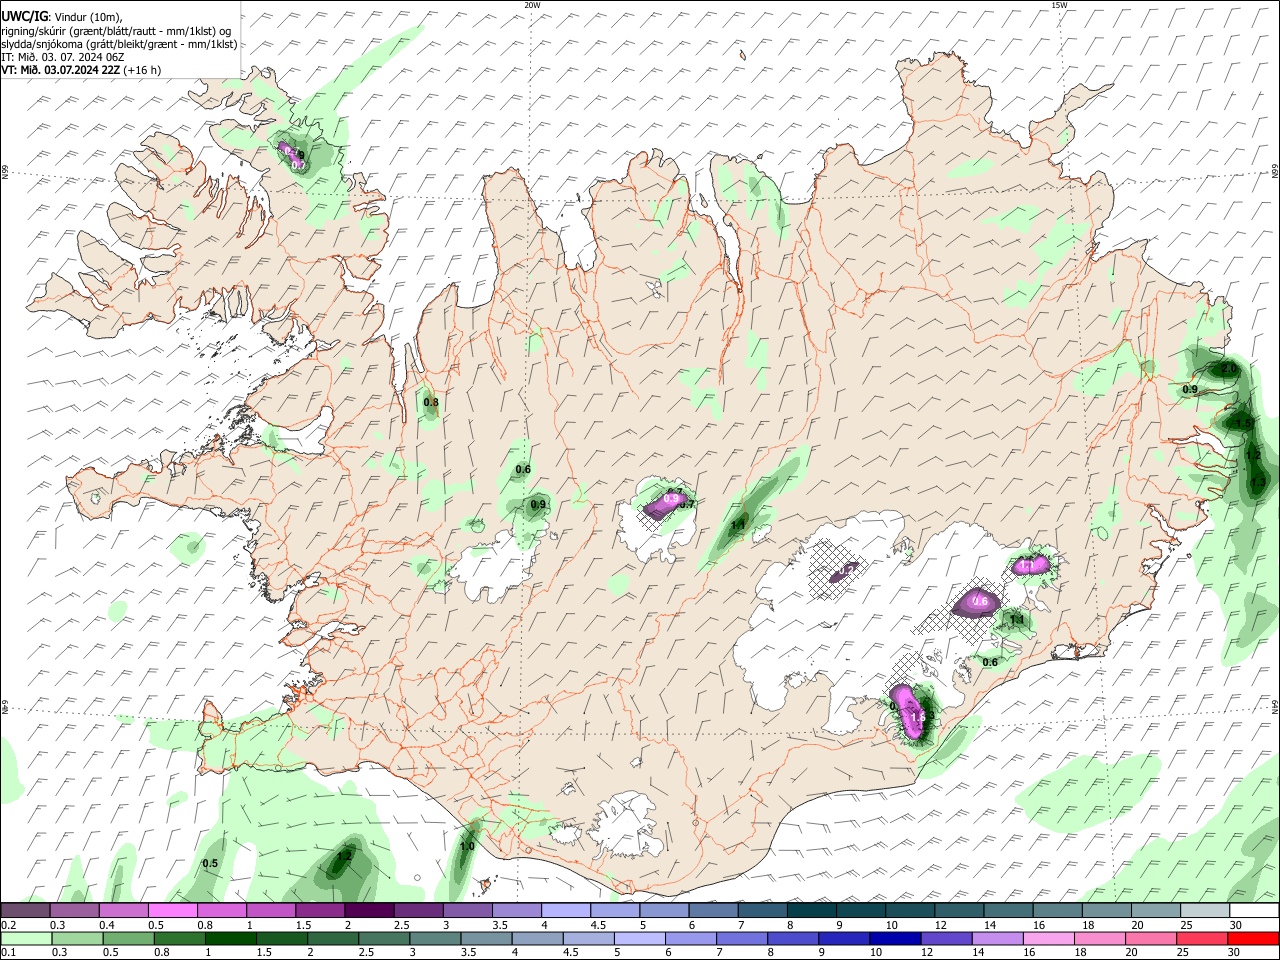The image size is (1280, 960).
Task: Click the '25' label in rain legend scale
Action: 1182,952
